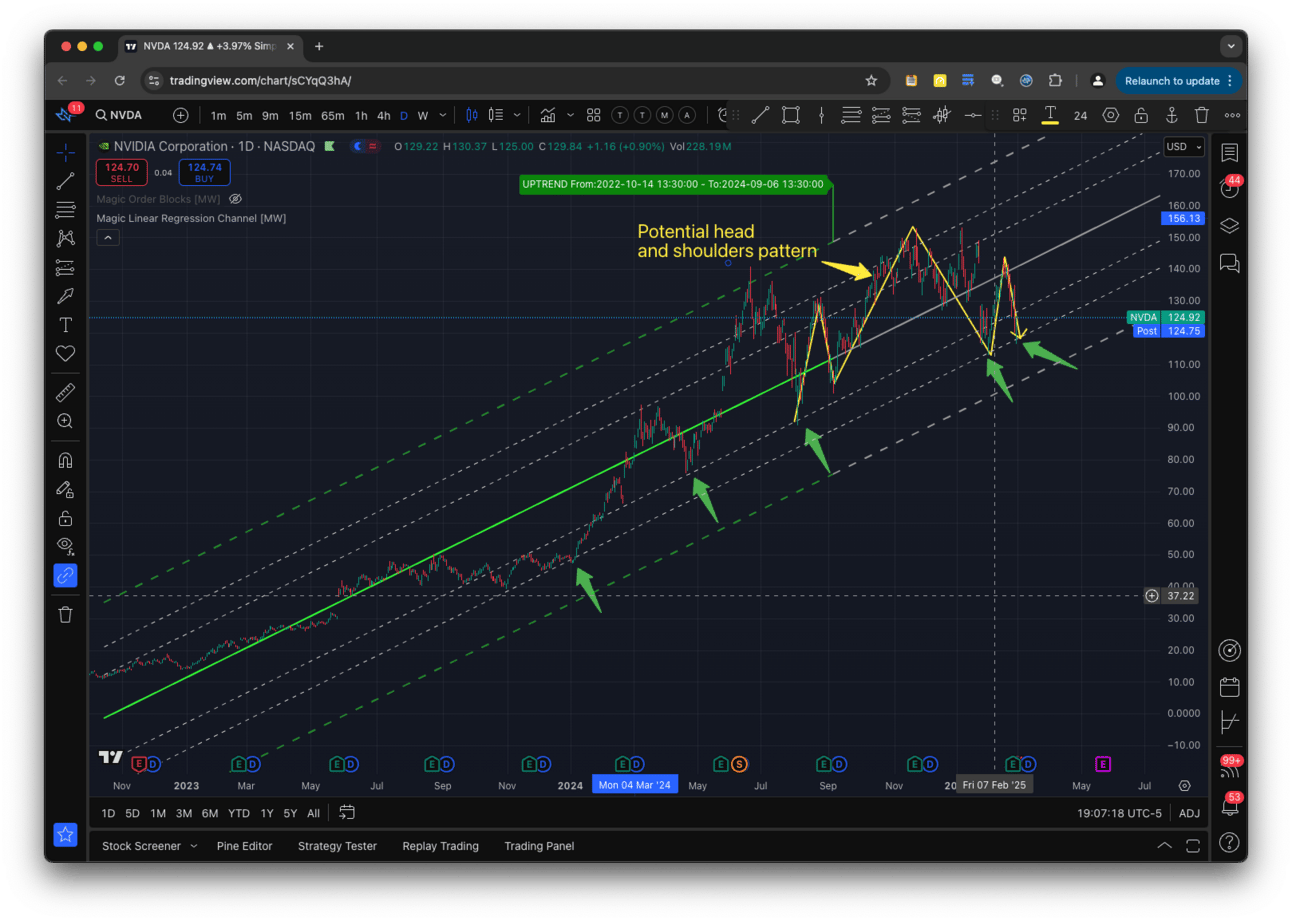The width and height of the screenshot is (1292, 921).
Task: Select the text annotation tool in sidebar
Action: (66, 325)
